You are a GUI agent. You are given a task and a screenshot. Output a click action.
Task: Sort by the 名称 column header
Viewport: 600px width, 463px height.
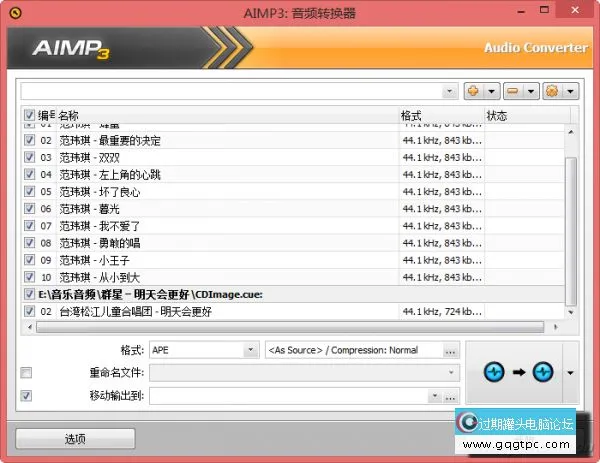(228, 115)
